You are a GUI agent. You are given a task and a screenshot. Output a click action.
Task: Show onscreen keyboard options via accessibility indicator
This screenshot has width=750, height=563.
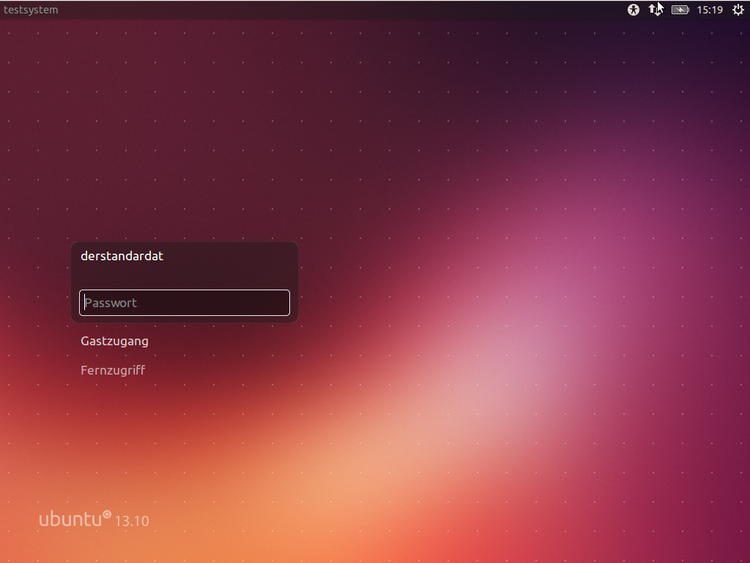click(x=633, y=10)
